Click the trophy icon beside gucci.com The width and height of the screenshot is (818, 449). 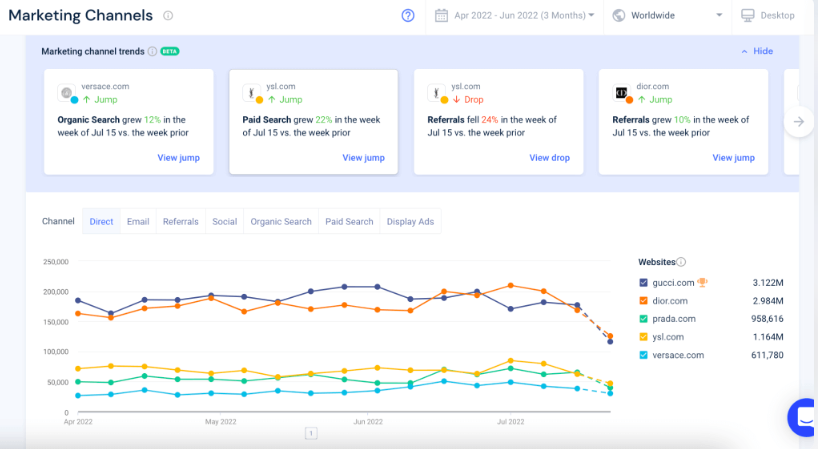coord(702,282)
